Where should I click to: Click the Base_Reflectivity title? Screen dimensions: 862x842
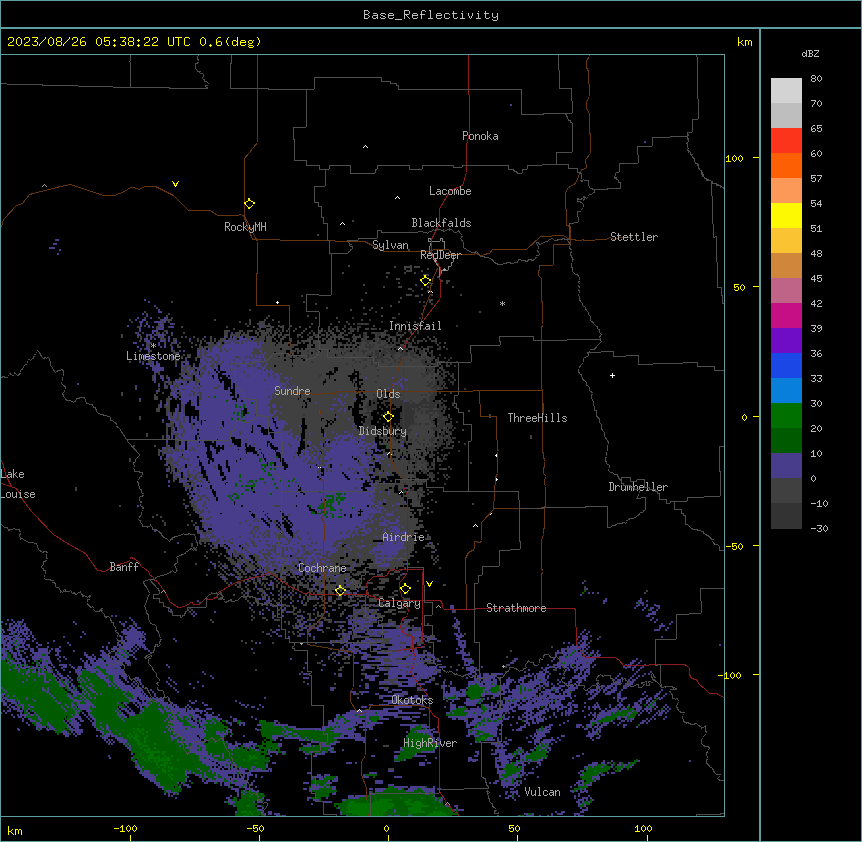tap(431, 15)
